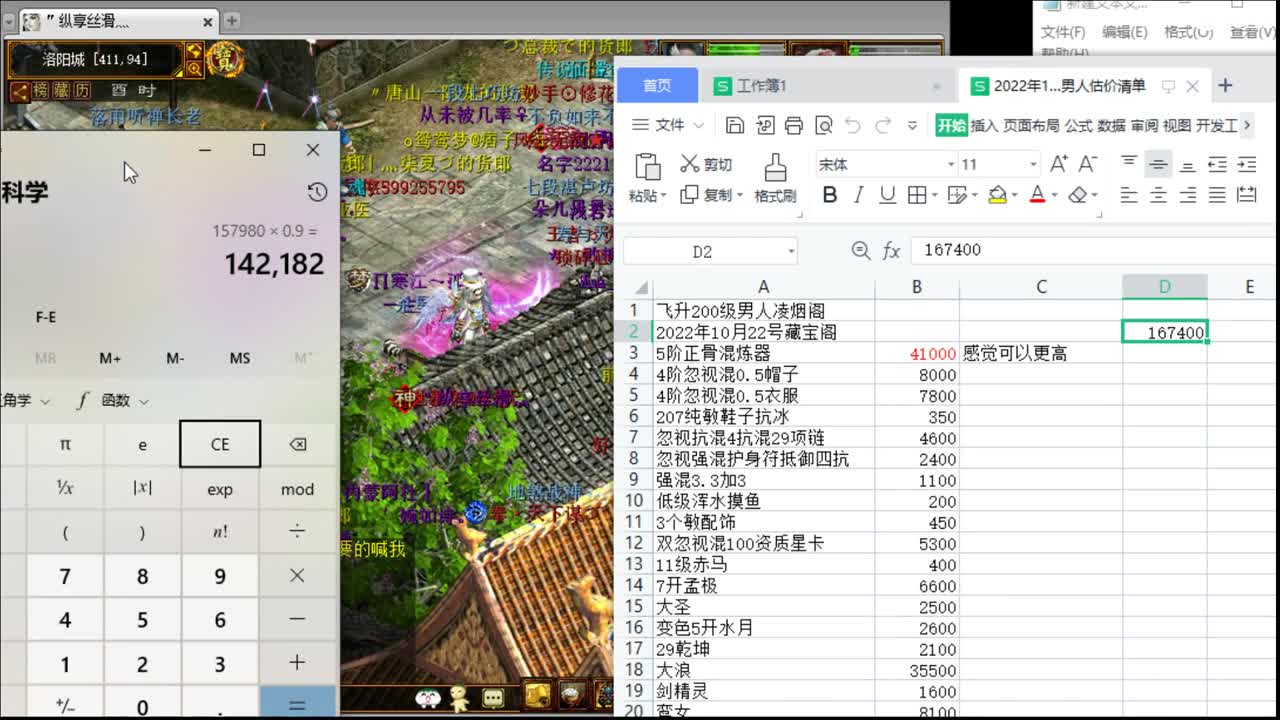Decrease font size with A- icon

coord(1088,164)
